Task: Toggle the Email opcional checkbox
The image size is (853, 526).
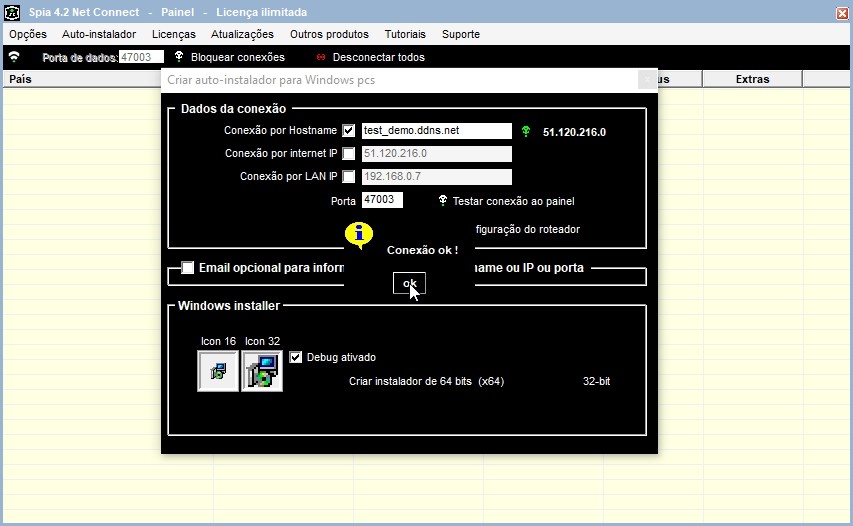Action: pyautogui.click(x=188, y=268)
